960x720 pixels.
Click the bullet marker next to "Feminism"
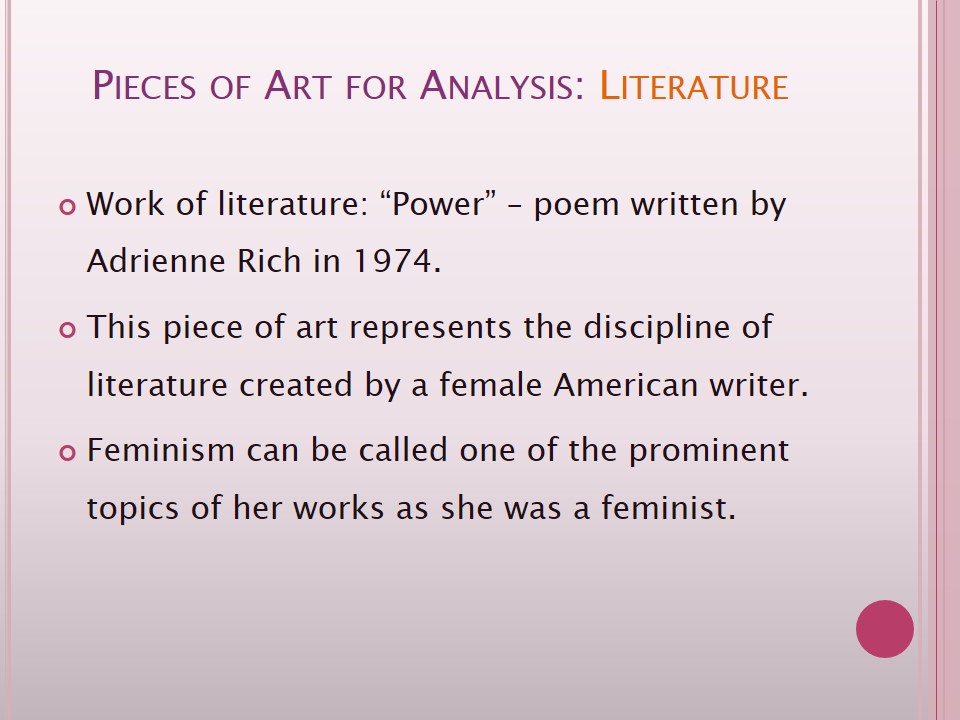point(68,453)
